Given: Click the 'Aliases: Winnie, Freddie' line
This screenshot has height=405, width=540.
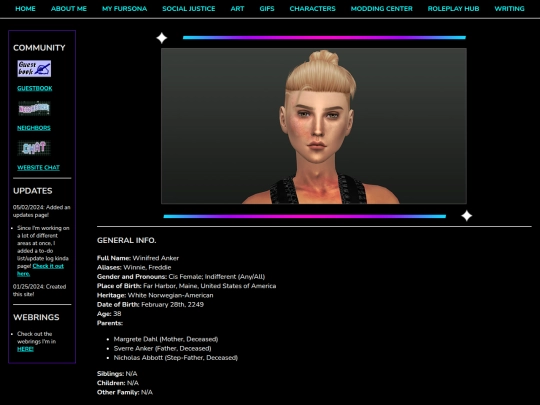Looking at the screenshot, I should point(134,267).
